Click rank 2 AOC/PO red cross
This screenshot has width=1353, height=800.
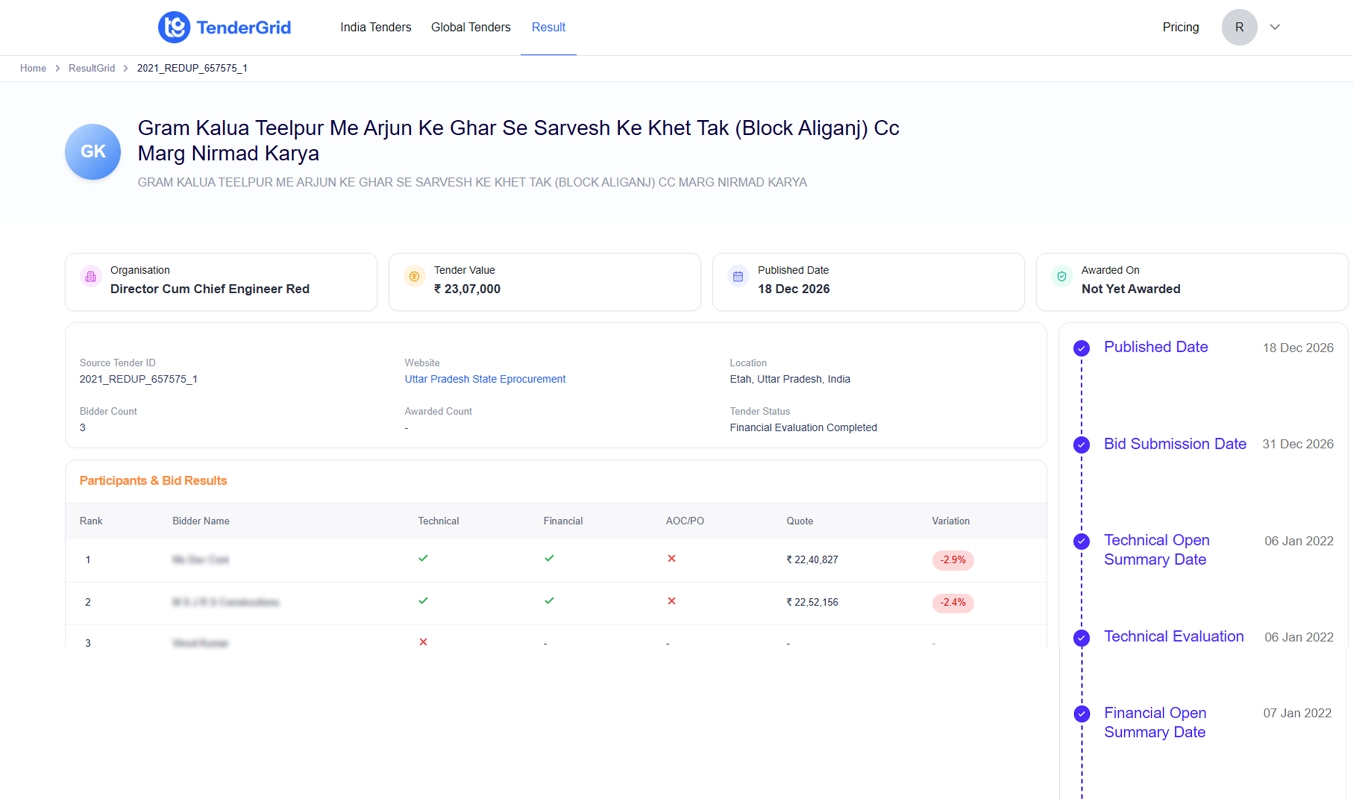(x=671, y=601)
